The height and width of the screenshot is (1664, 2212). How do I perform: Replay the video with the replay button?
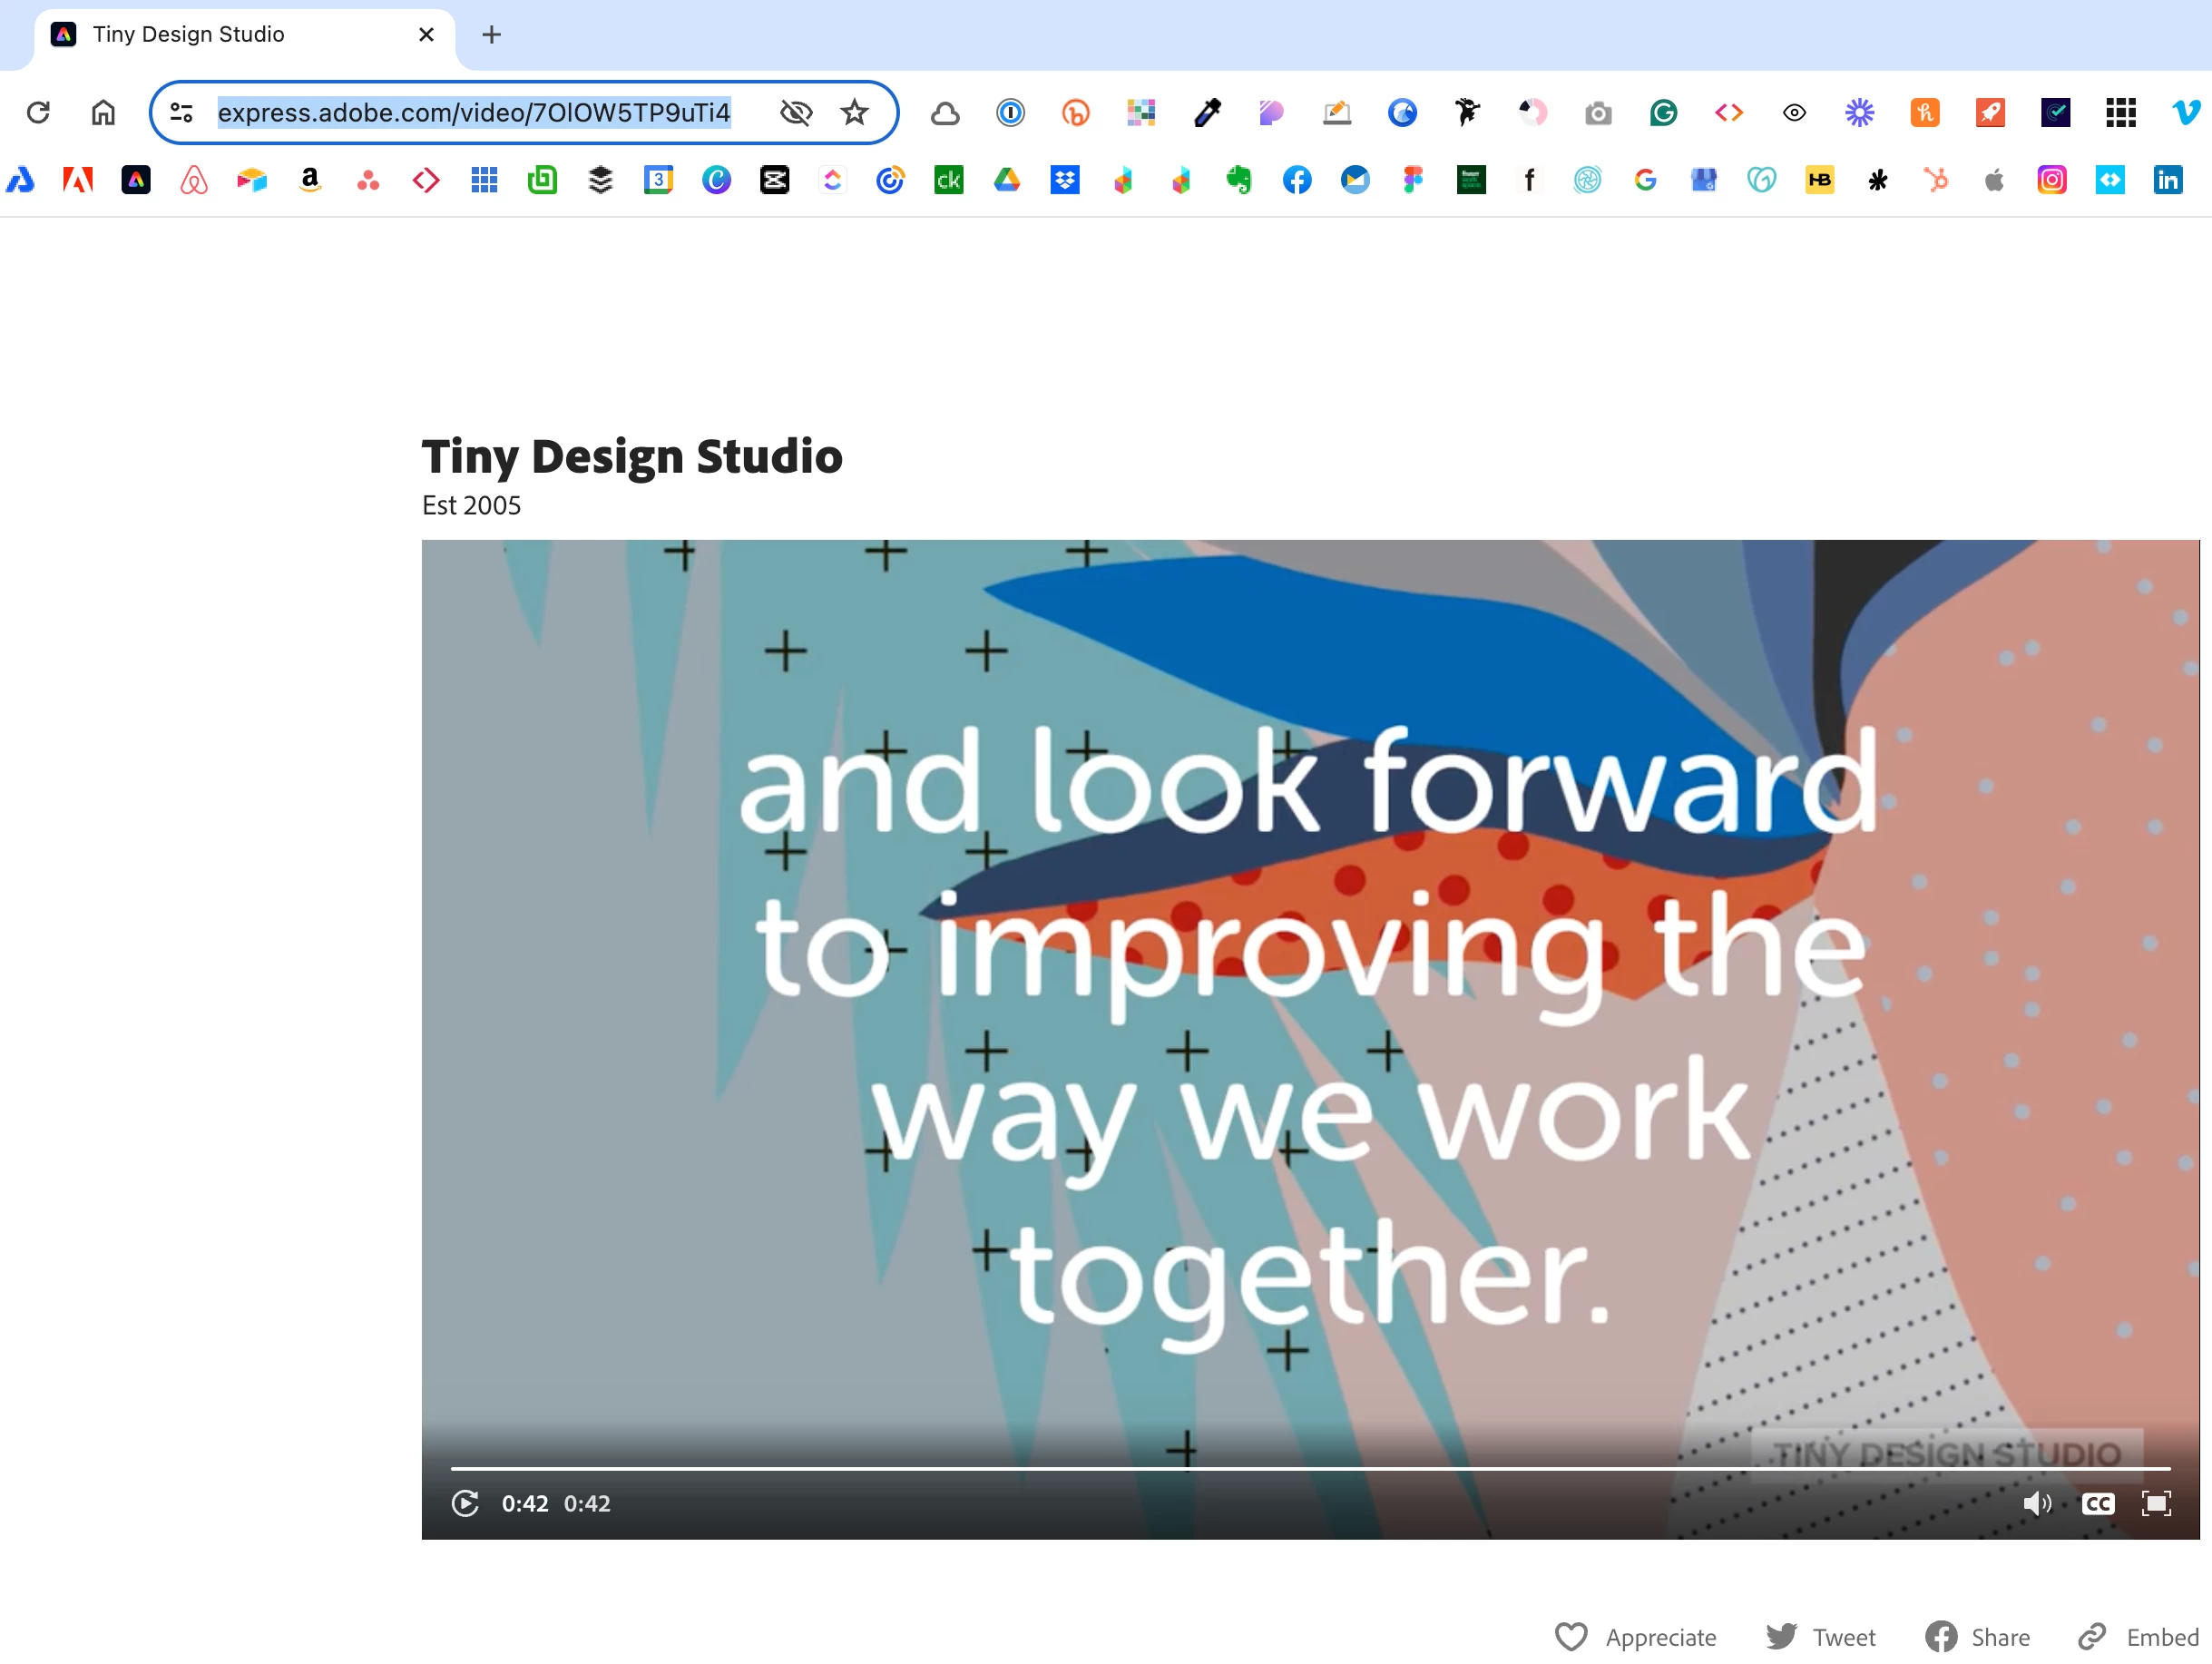point(465,1503)
